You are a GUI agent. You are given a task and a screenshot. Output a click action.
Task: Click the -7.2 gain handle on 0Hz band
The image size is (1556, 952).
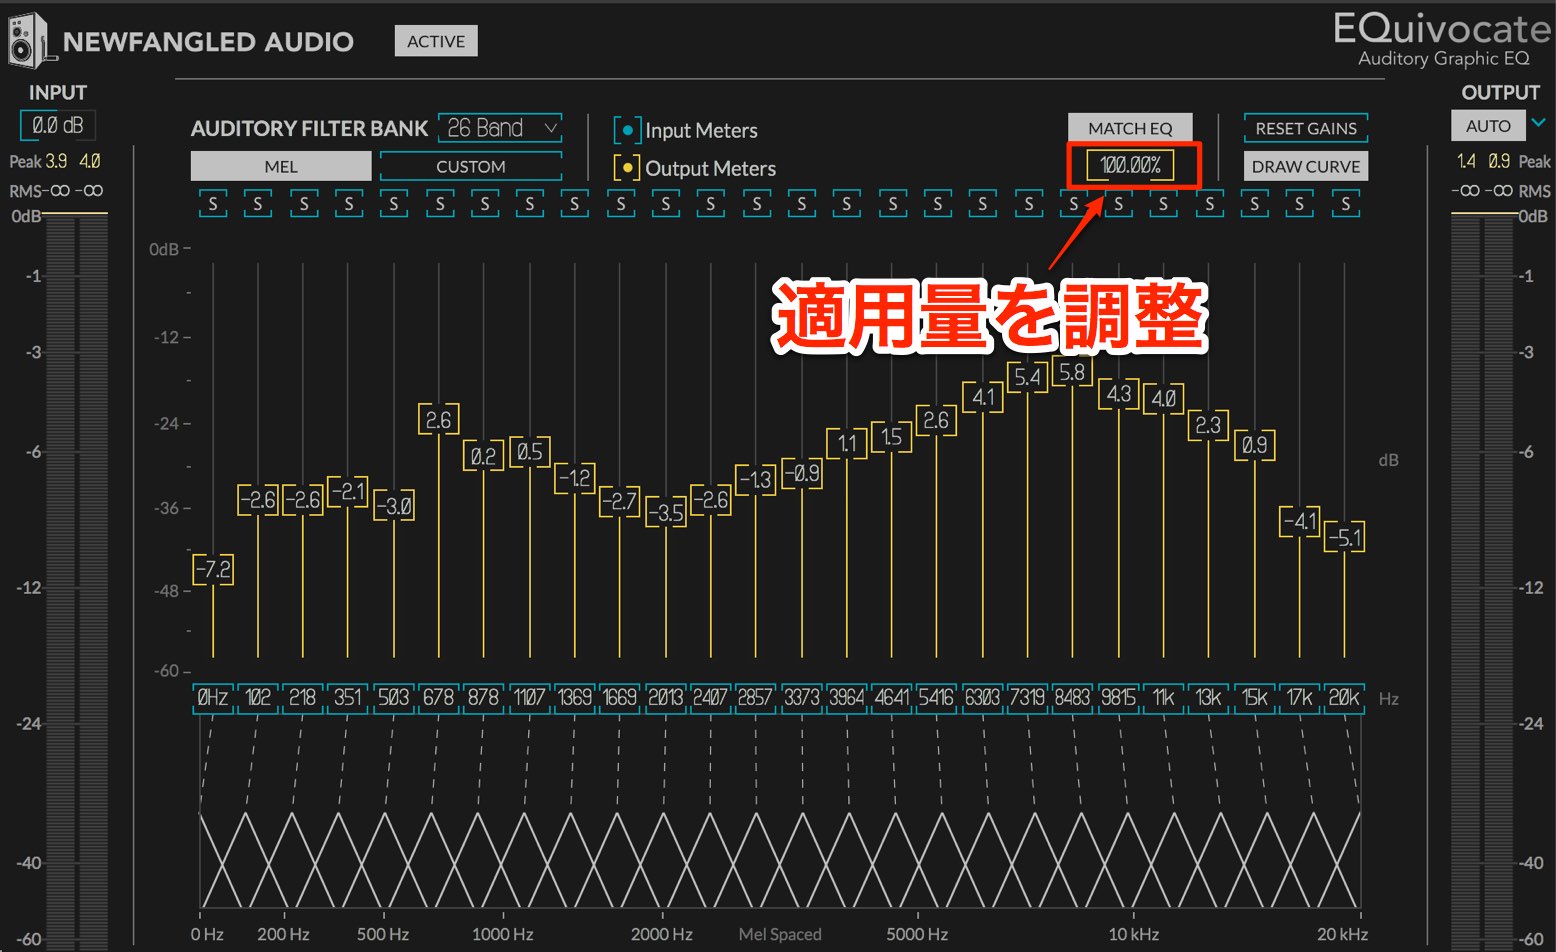pyautogui.click(x=213, y=569)
